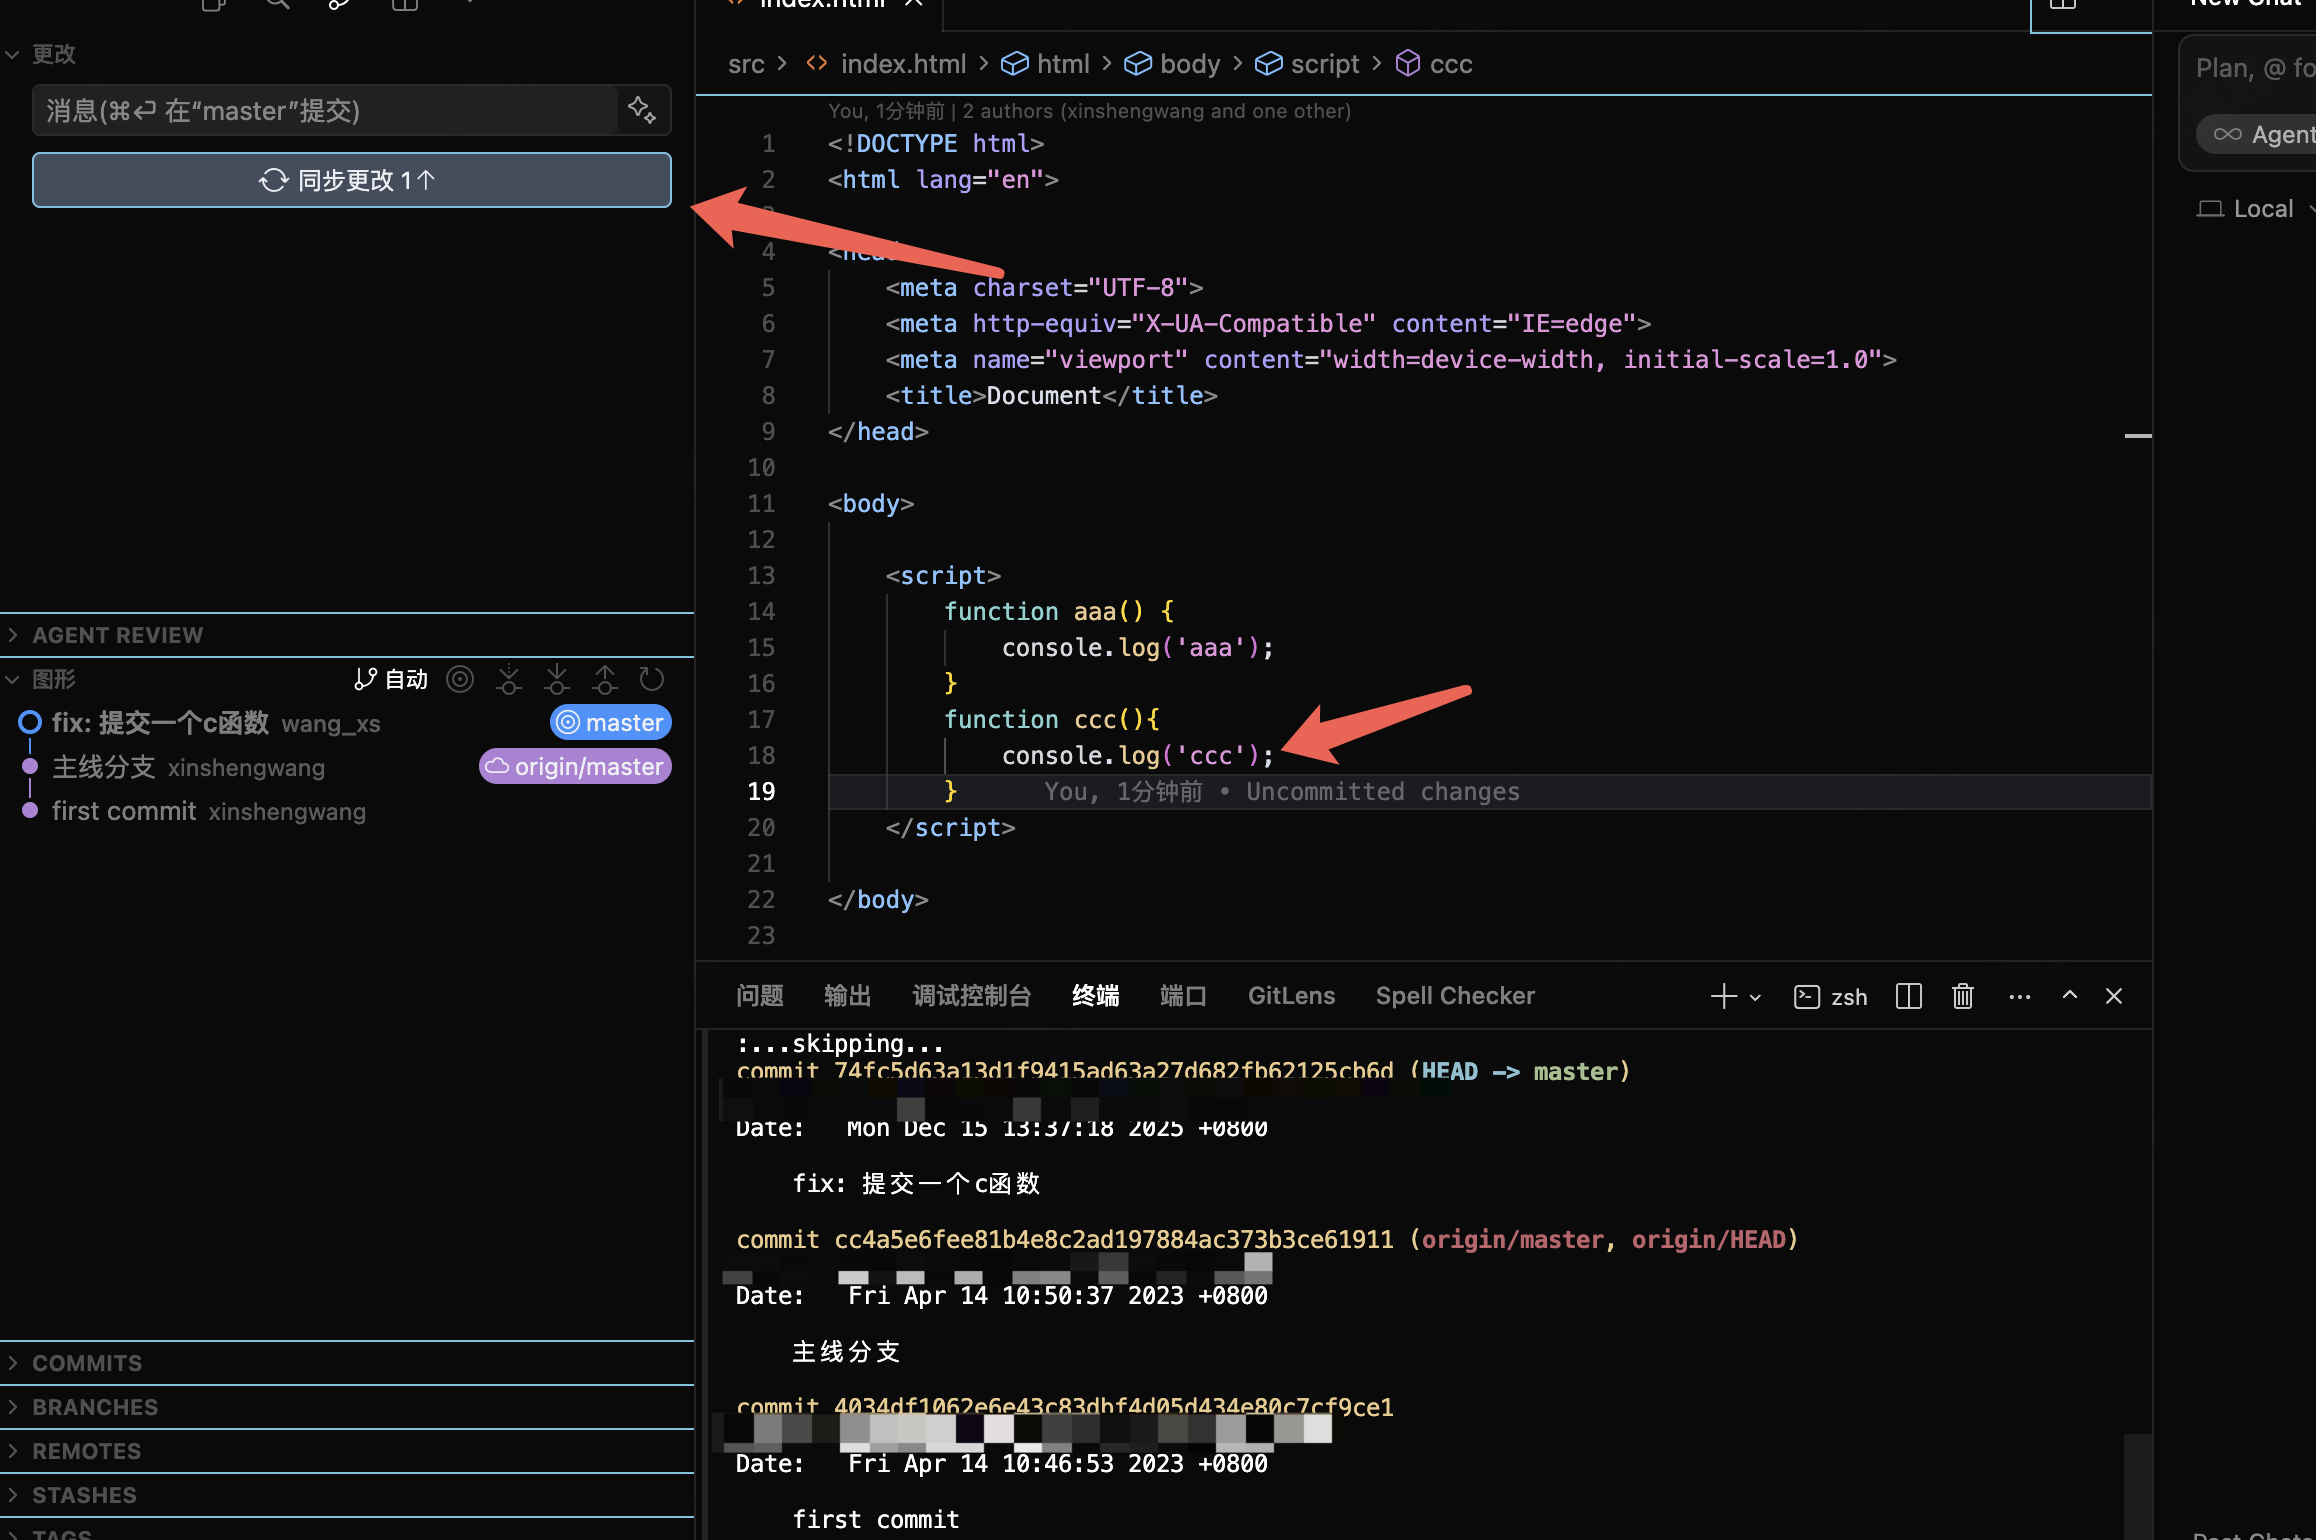
Task: Select the 'first commit' entry in graph
Action: (124, 811)
